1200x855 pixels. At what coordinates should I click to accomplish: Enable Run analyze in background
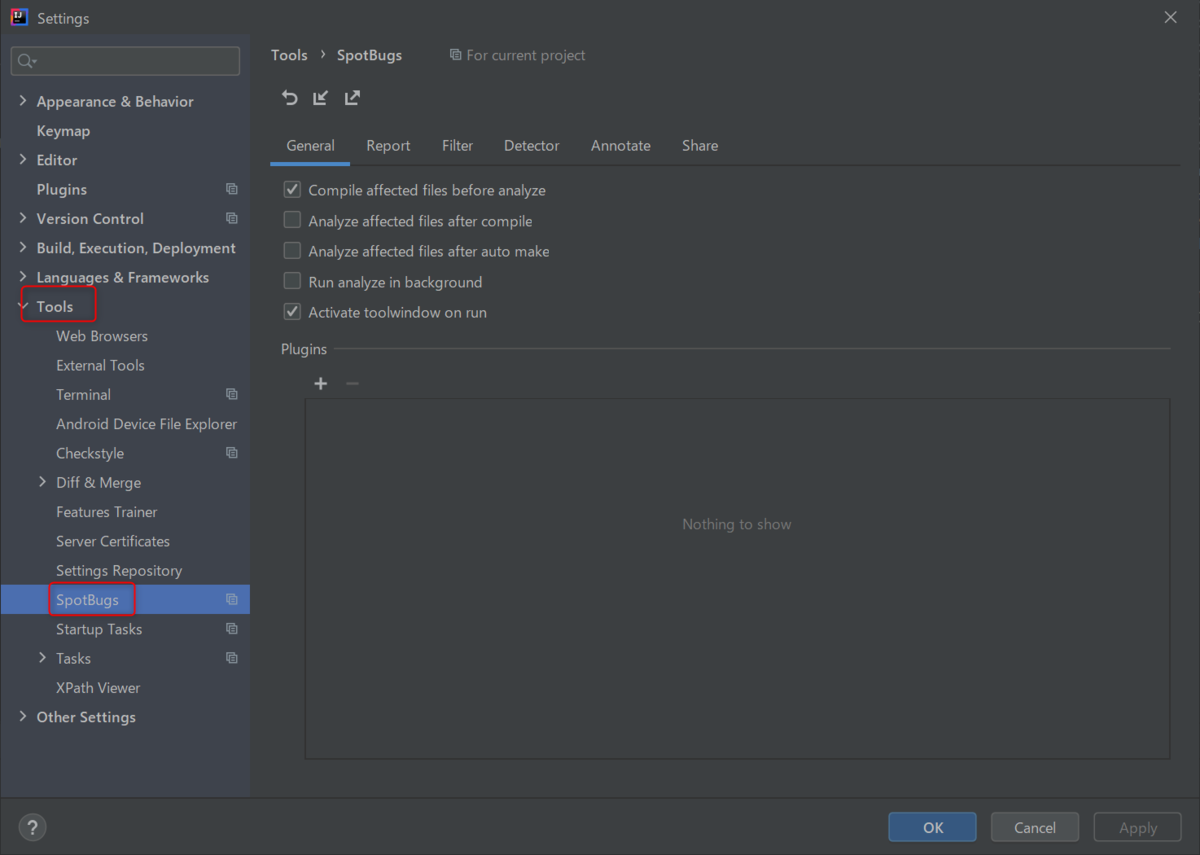[291, 281]
